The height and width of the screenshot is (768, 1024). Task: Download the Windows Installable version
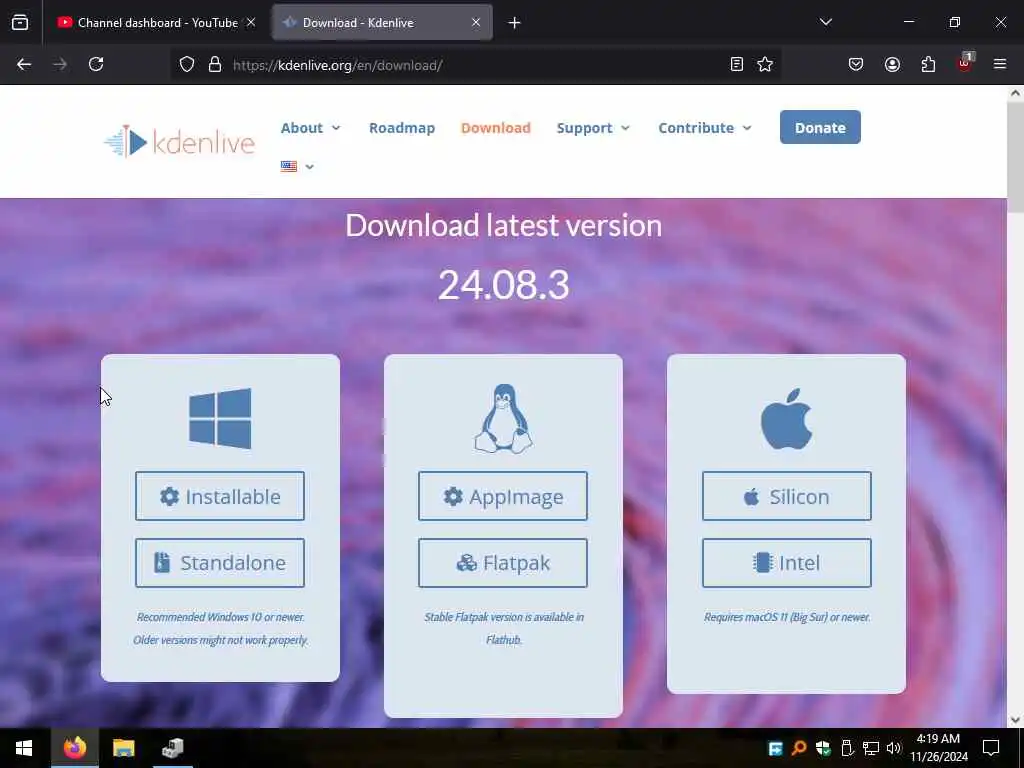point(220,496)
